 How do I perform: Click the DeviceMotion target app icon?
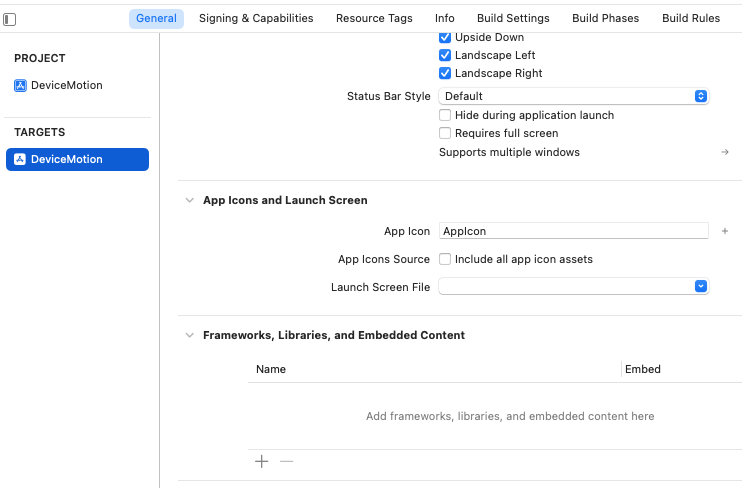point(20,160)
